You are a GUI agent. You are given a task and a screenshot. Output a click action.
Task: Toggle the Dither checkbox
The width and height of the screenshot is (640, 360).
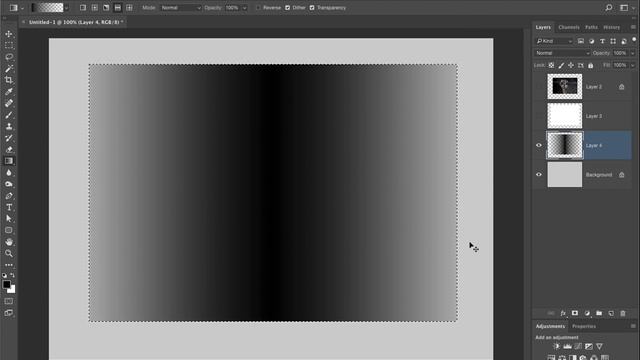[x=287, y=8]
